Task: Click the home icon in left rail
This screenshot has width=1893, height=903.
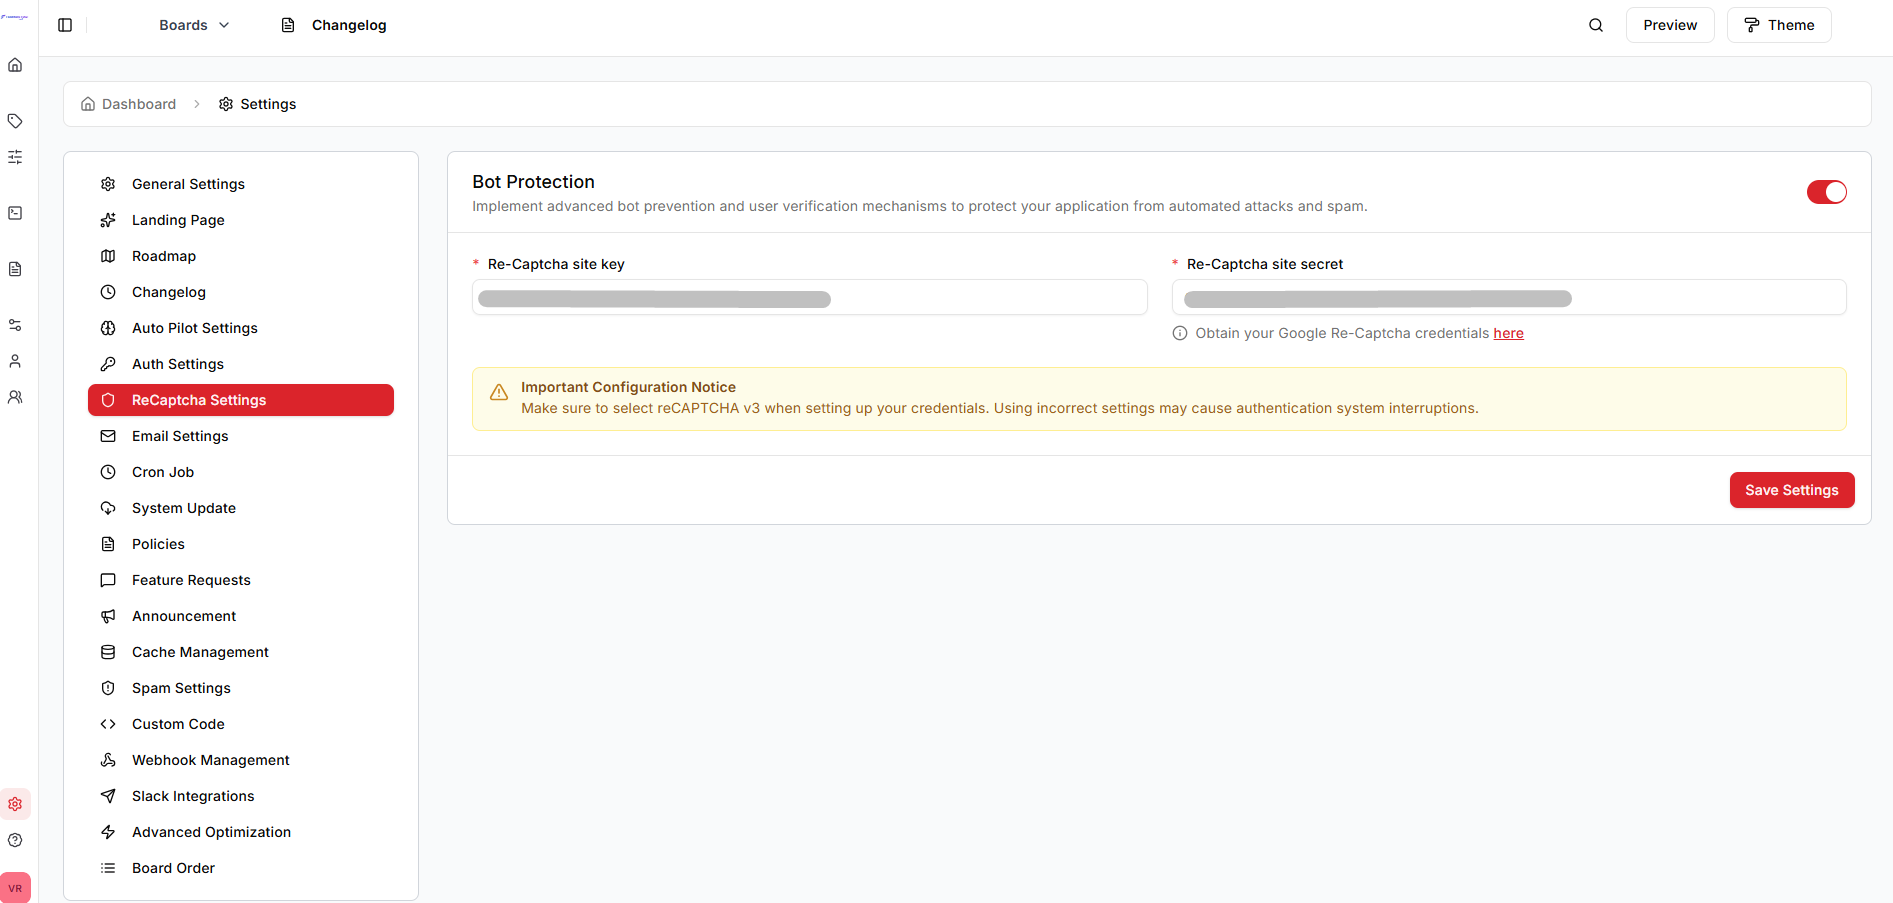Action: (15, 65)
